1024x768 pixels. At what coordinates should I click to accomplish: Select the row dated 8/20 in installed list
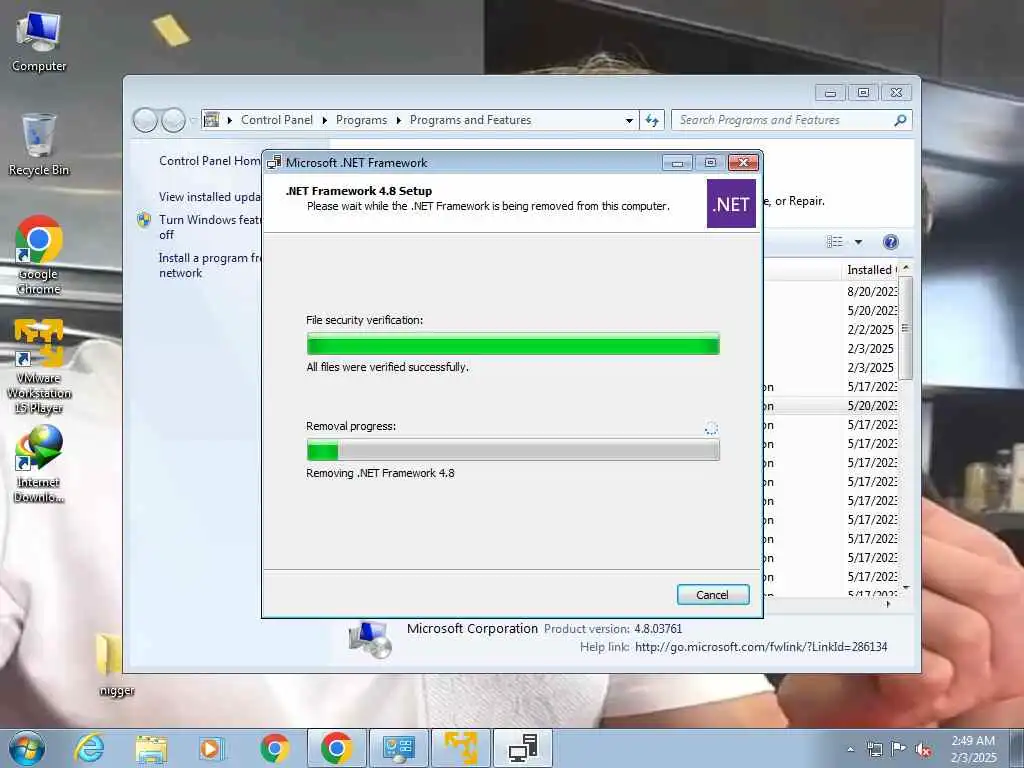[x=833, y=291]
